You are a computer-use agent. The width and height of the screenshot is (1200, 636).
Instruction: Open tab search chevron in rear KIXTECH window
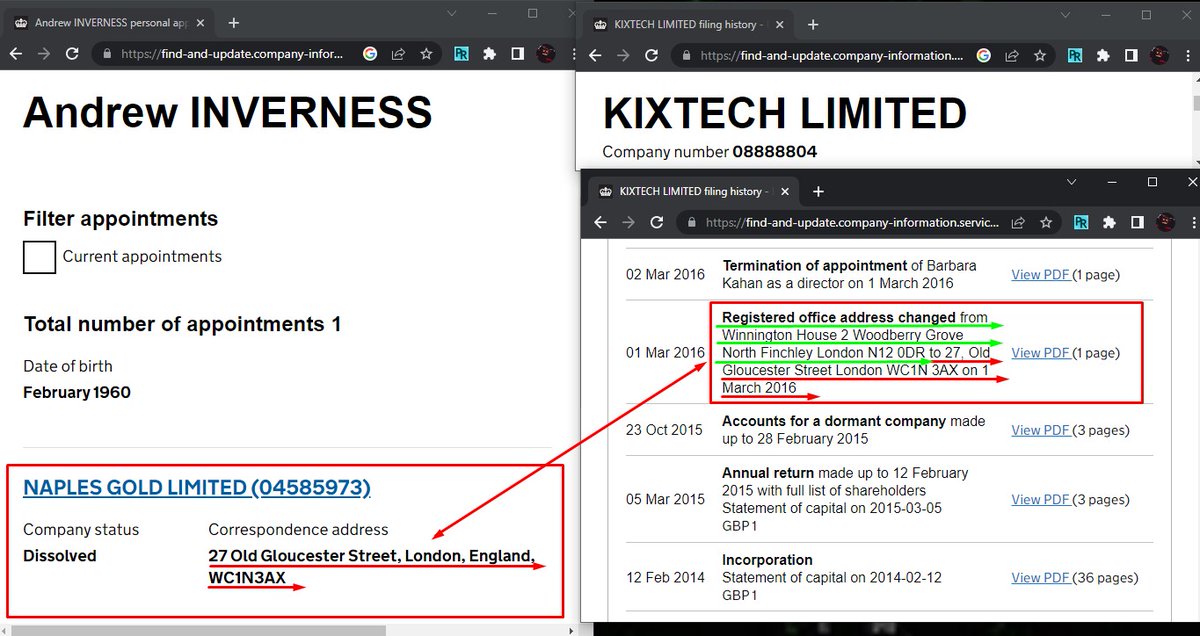(1064, 15)
